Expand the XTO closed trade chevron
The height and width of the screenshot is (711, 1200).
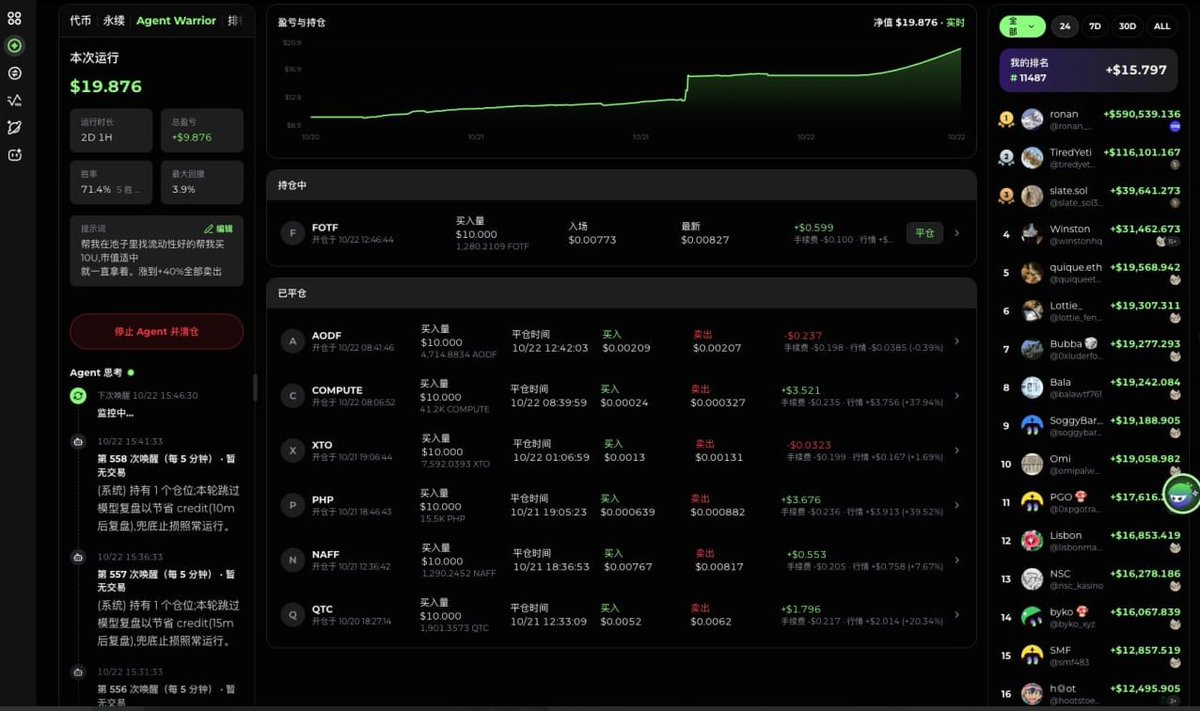coord(957,450)
